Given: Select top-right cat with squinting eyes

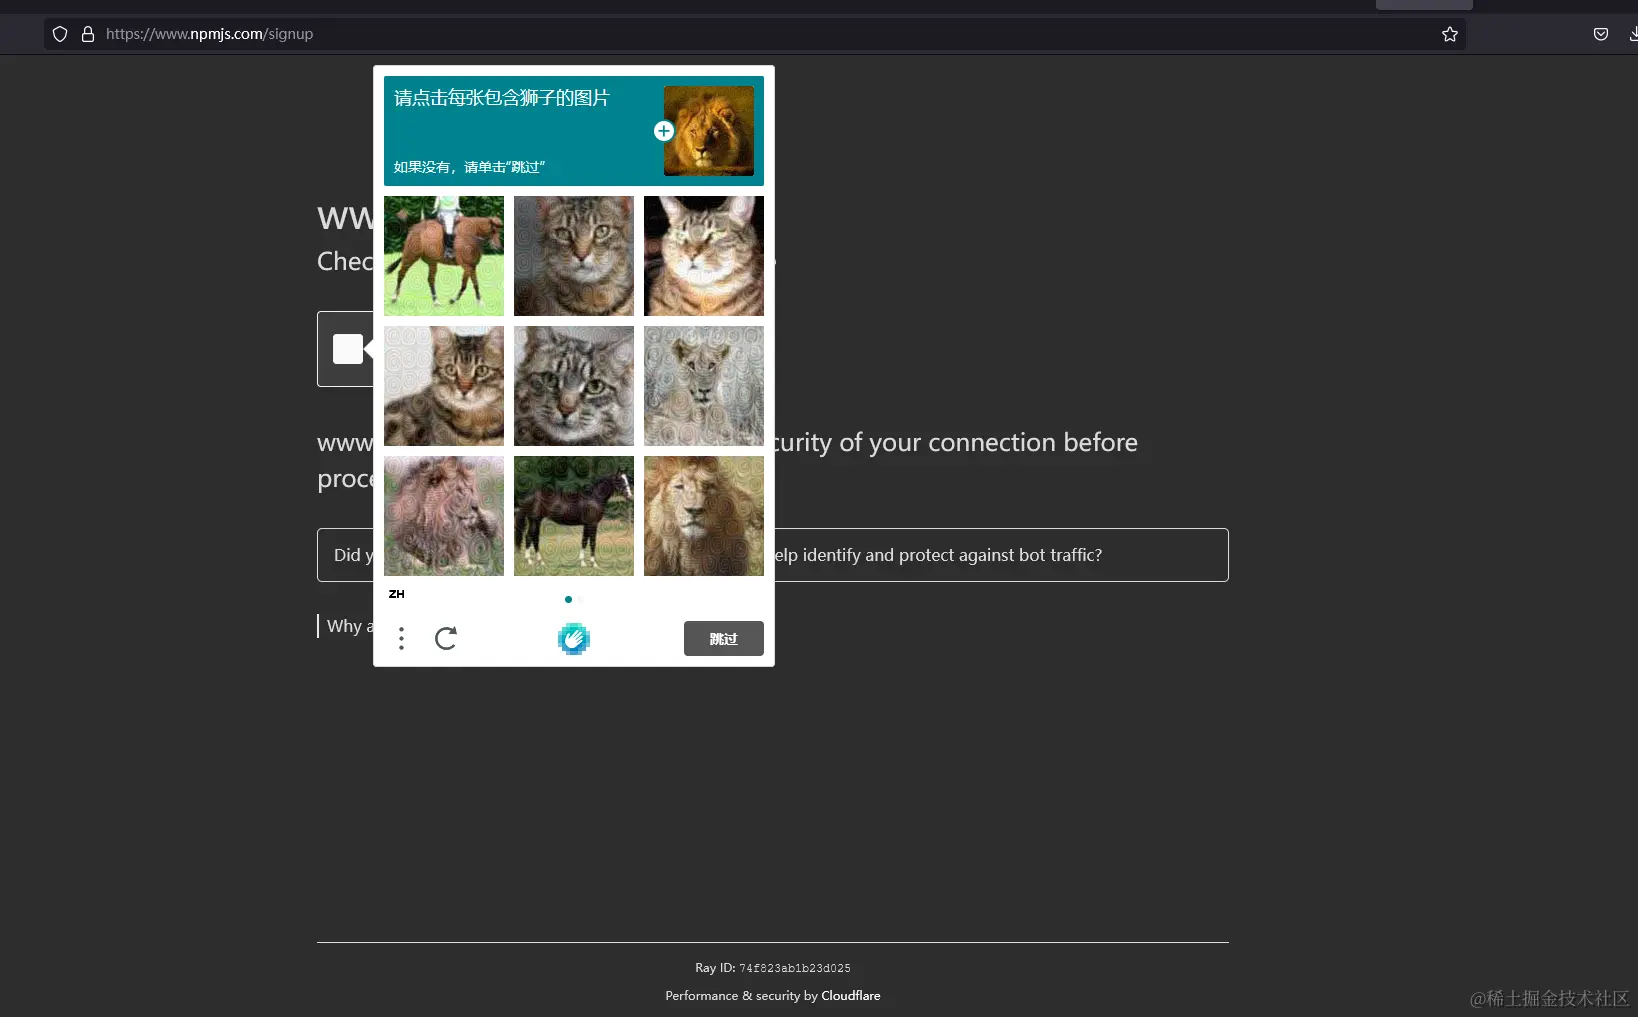Looking at the screenshot, I should 704,256.
